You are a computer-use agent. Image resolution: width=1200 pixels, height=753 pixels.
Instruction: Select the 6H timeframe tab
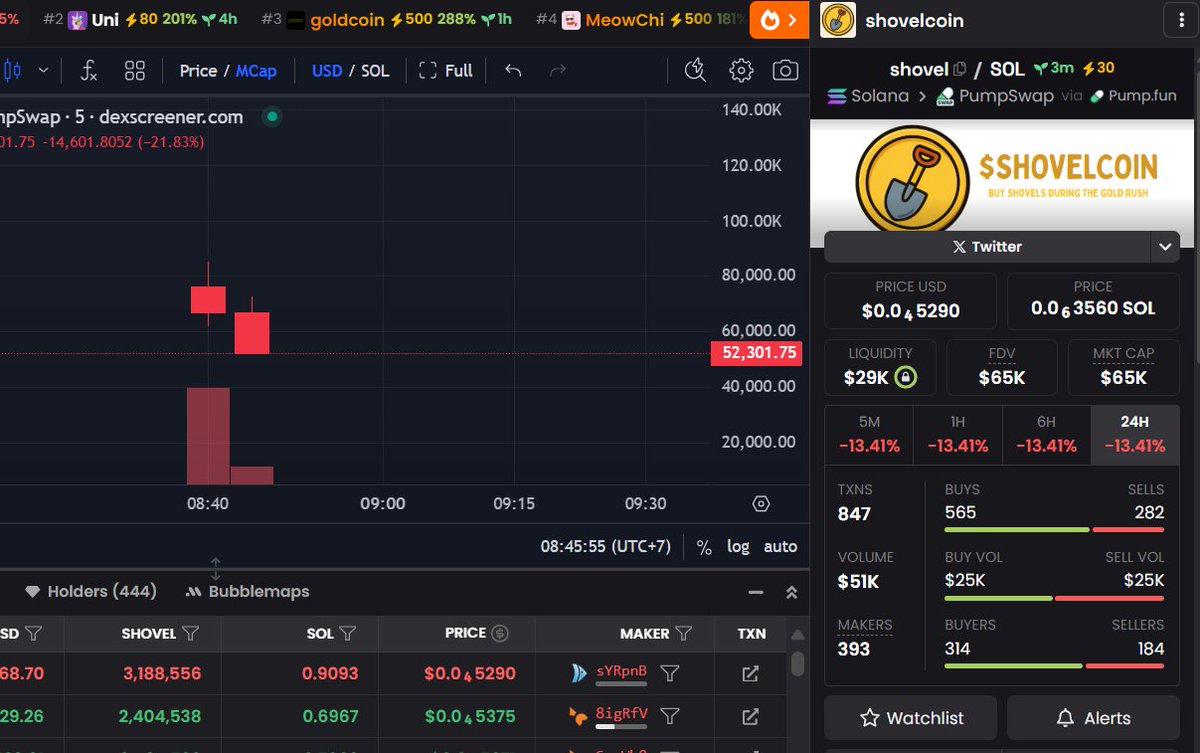[x=1046, y=435]
